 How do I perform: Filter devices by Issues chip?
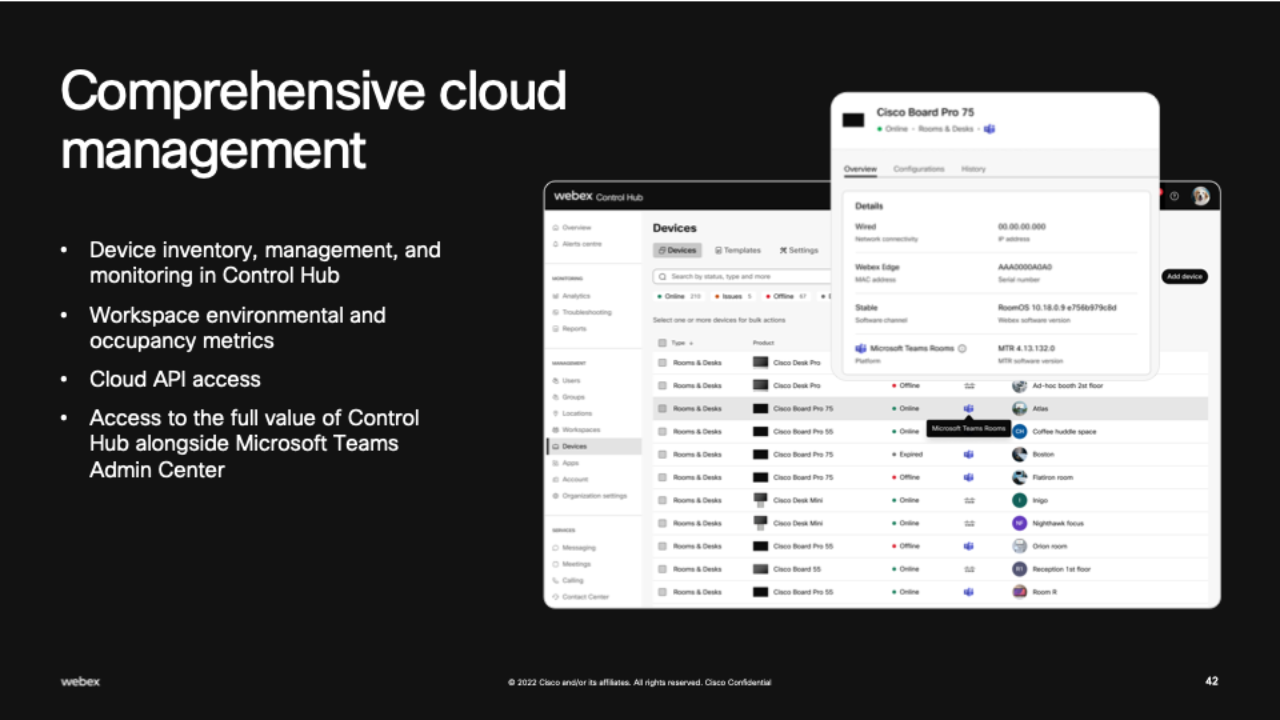(734, 296)
